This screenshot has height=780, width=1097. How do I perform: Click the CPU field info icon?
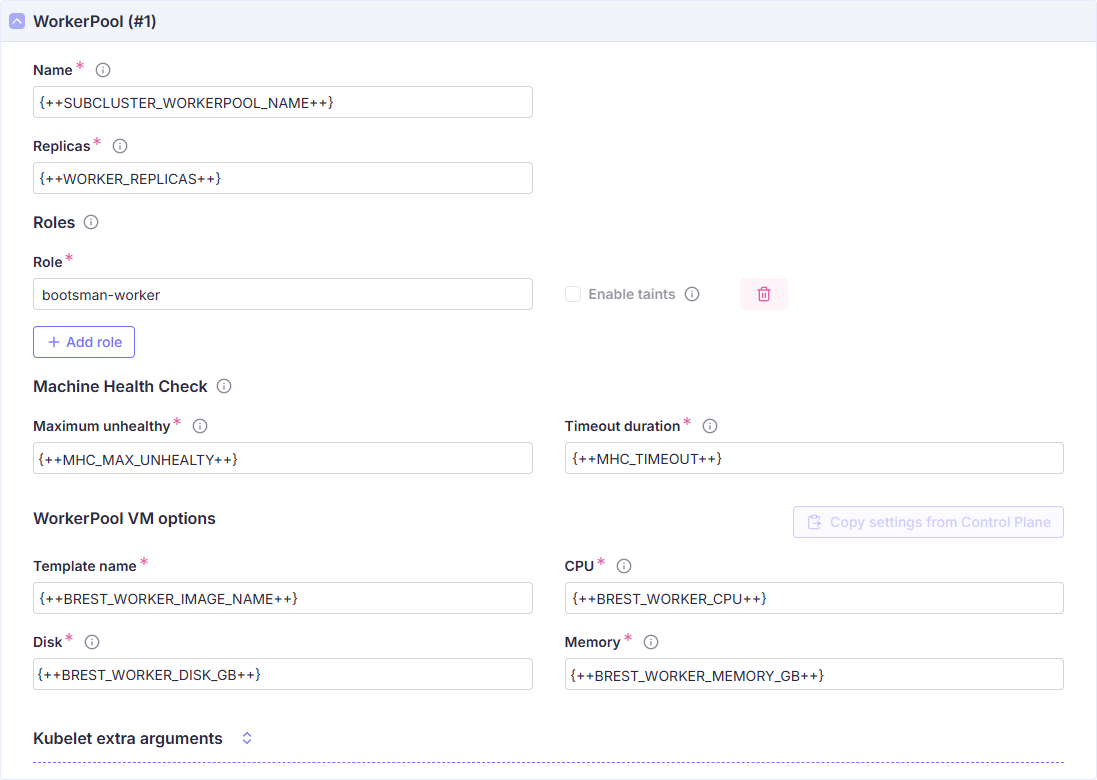(x=623, y=565)
